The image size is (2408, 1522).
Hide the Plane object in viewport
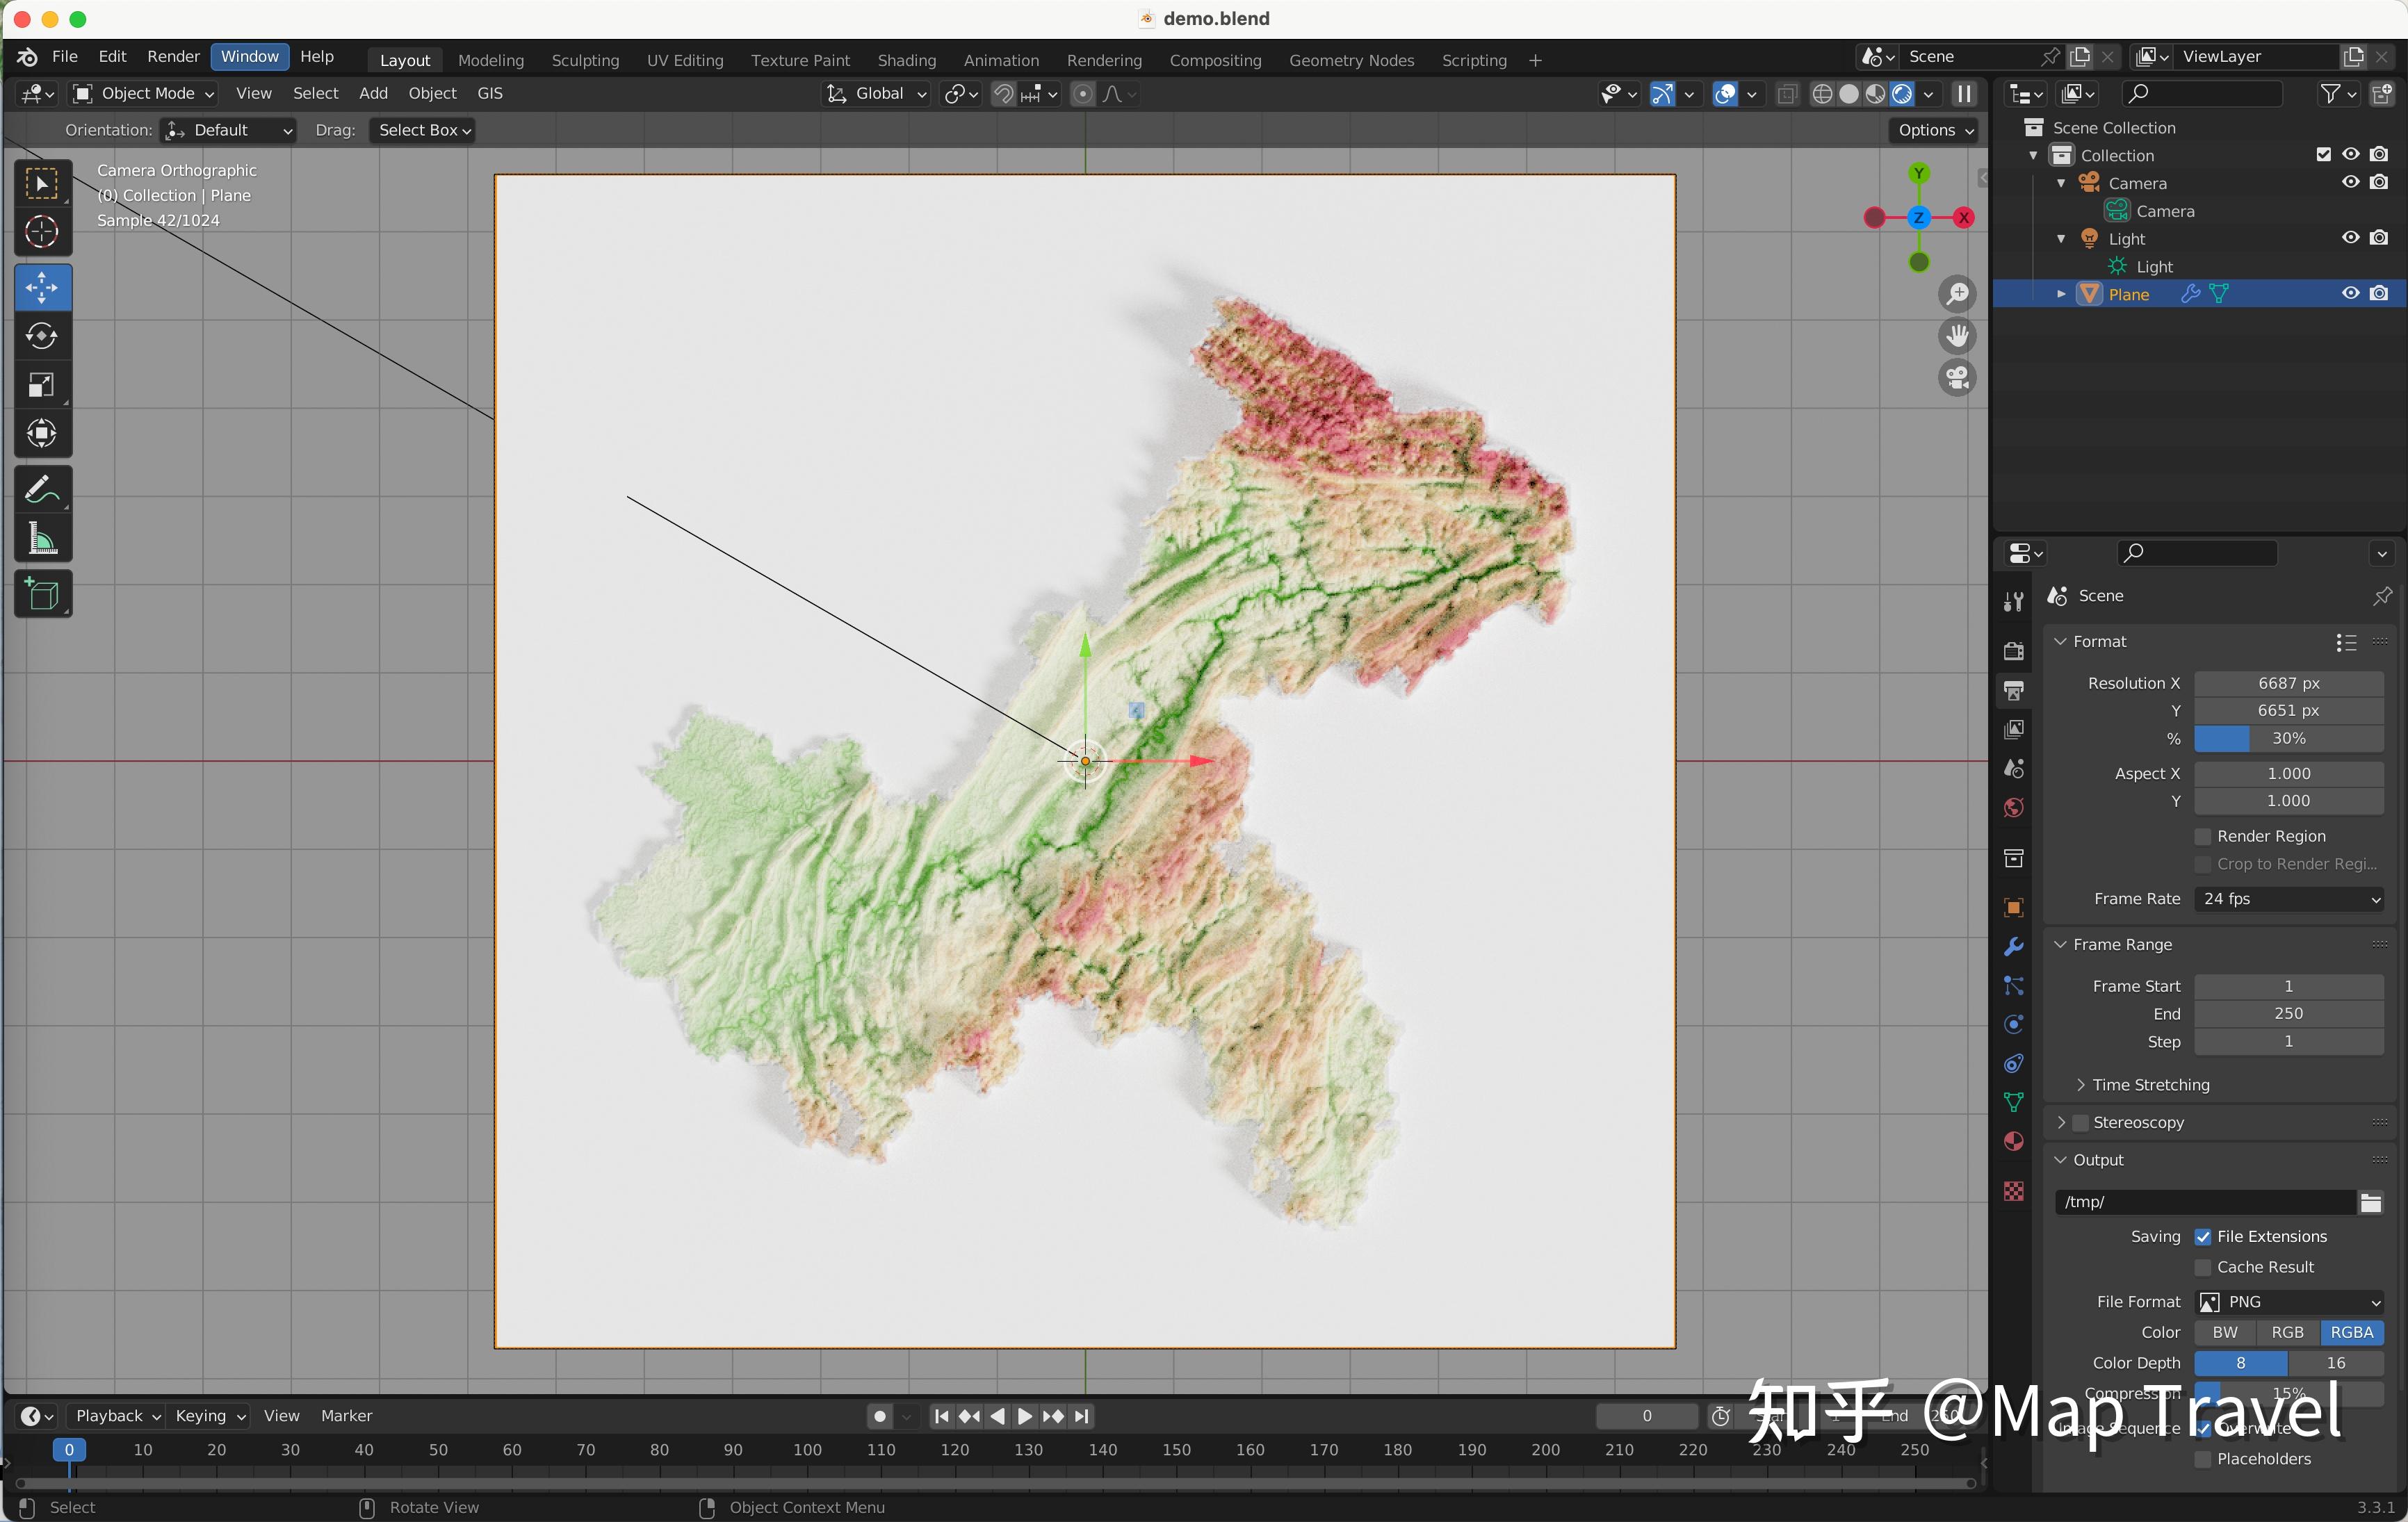pyautogui.click(x=2350, y=294)
